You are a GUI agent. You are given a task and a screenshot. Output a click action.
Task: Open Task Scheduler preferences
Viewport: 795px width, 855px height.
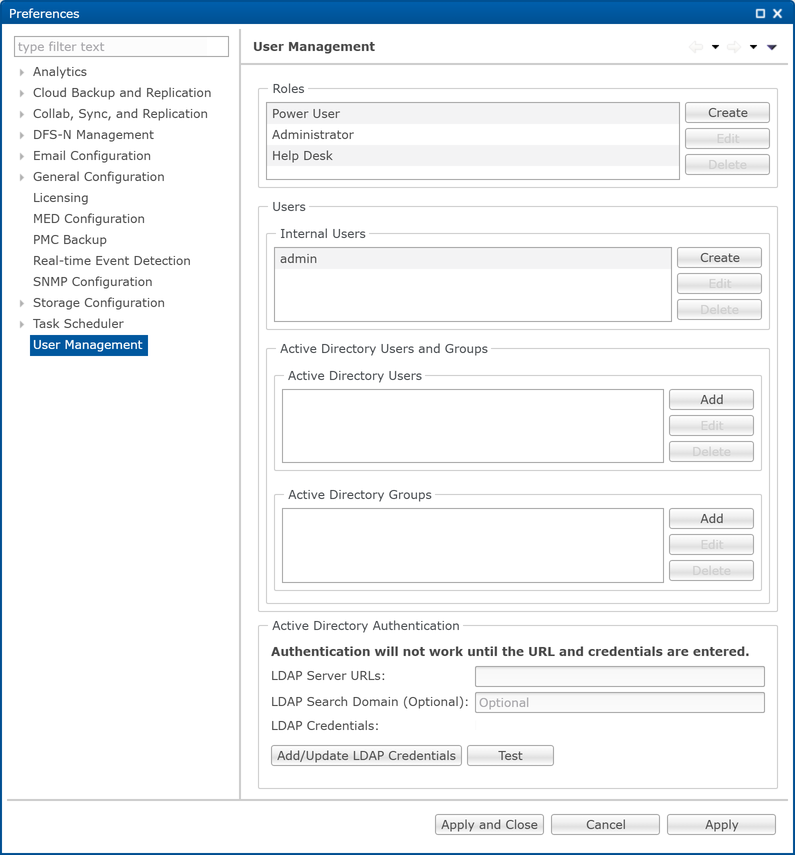[x=78, y=324]
